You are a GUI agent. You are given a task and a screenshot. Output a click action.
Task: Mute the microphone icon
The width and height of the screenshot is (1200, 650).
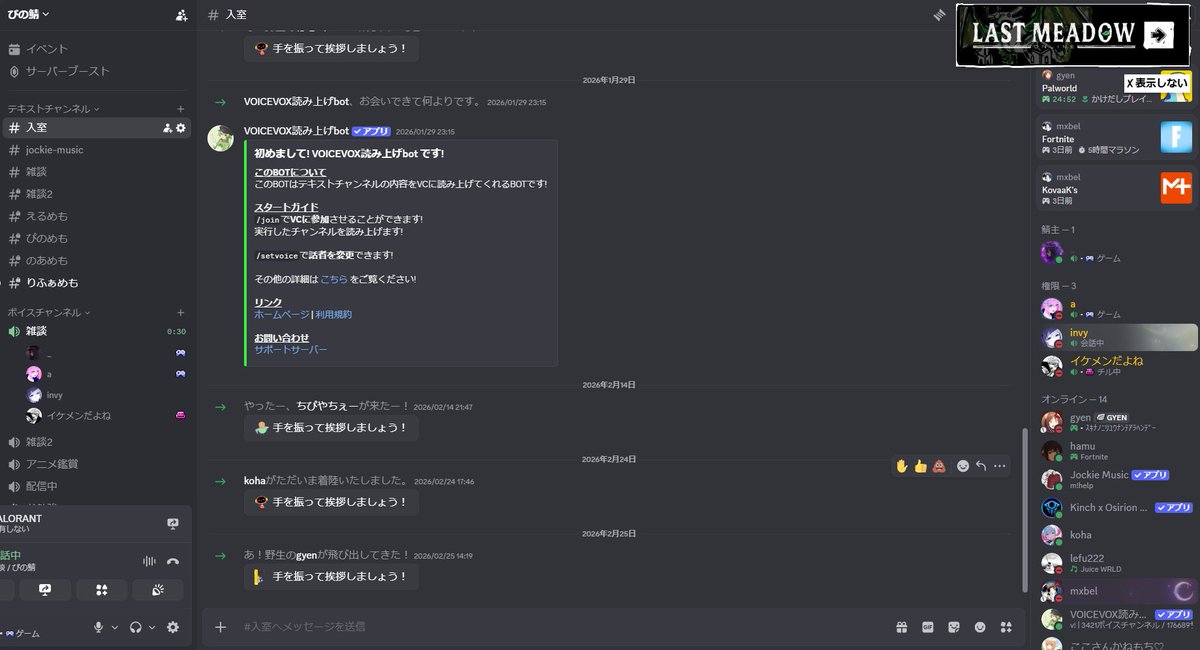click(99, 627)
